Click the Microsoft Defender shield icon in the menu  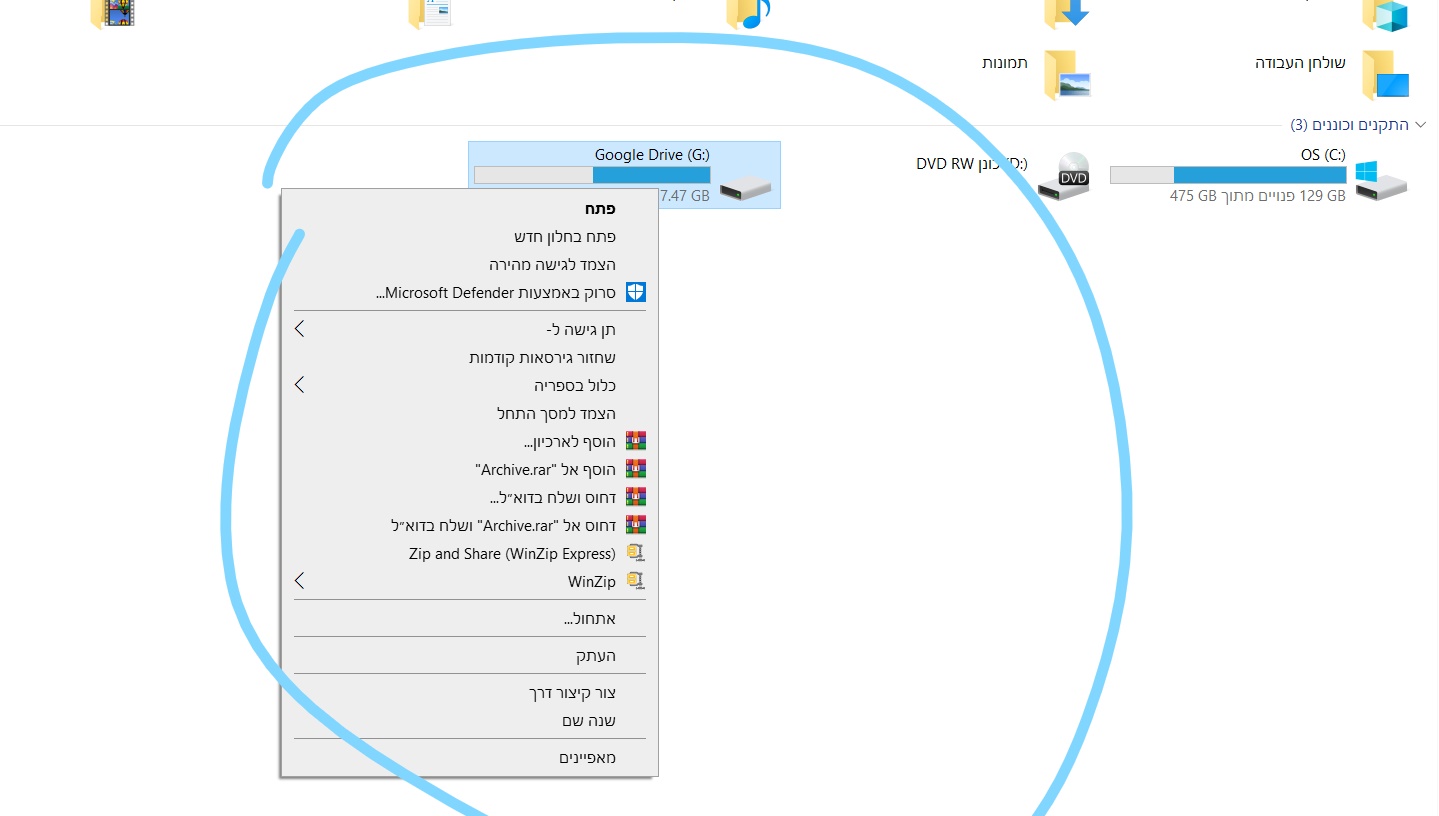(x=636, y=293)
